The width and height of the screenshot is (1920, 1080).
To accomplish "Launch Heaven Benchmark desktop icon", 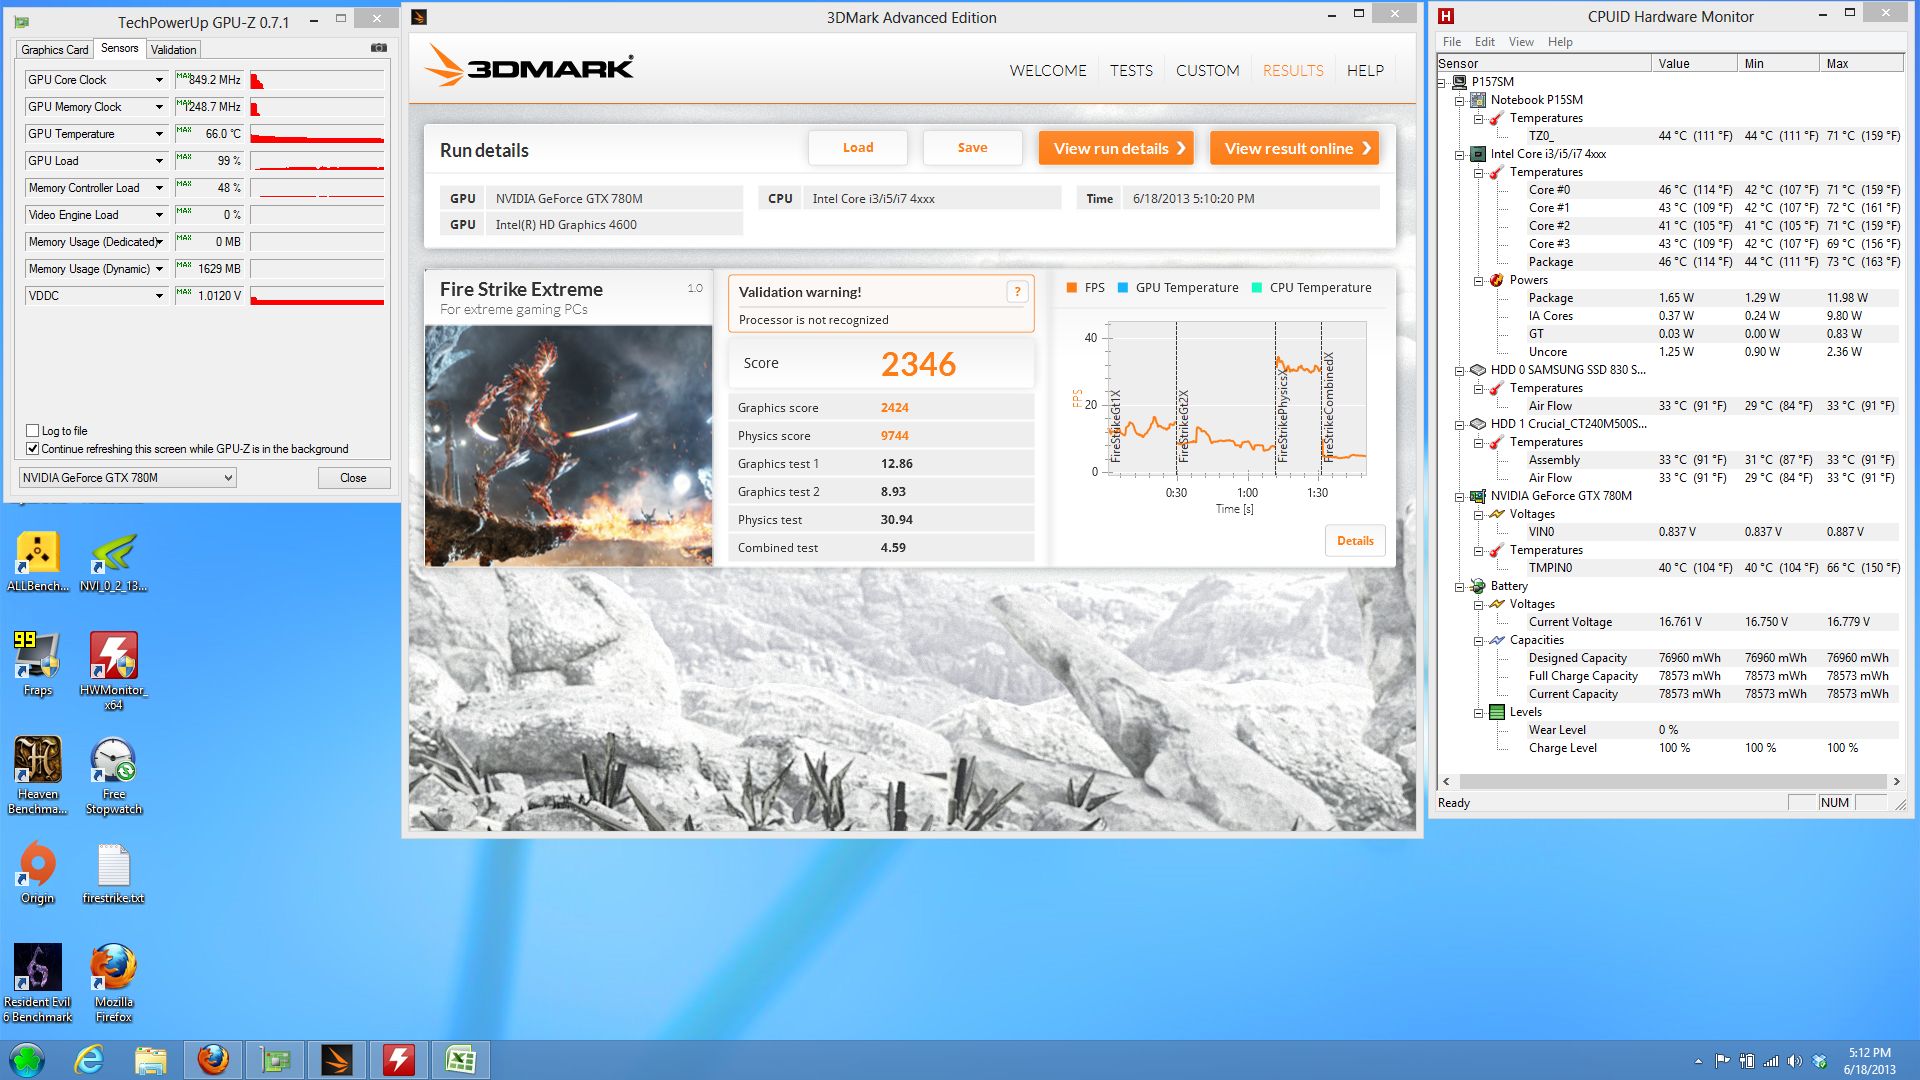I will (38, 775).
